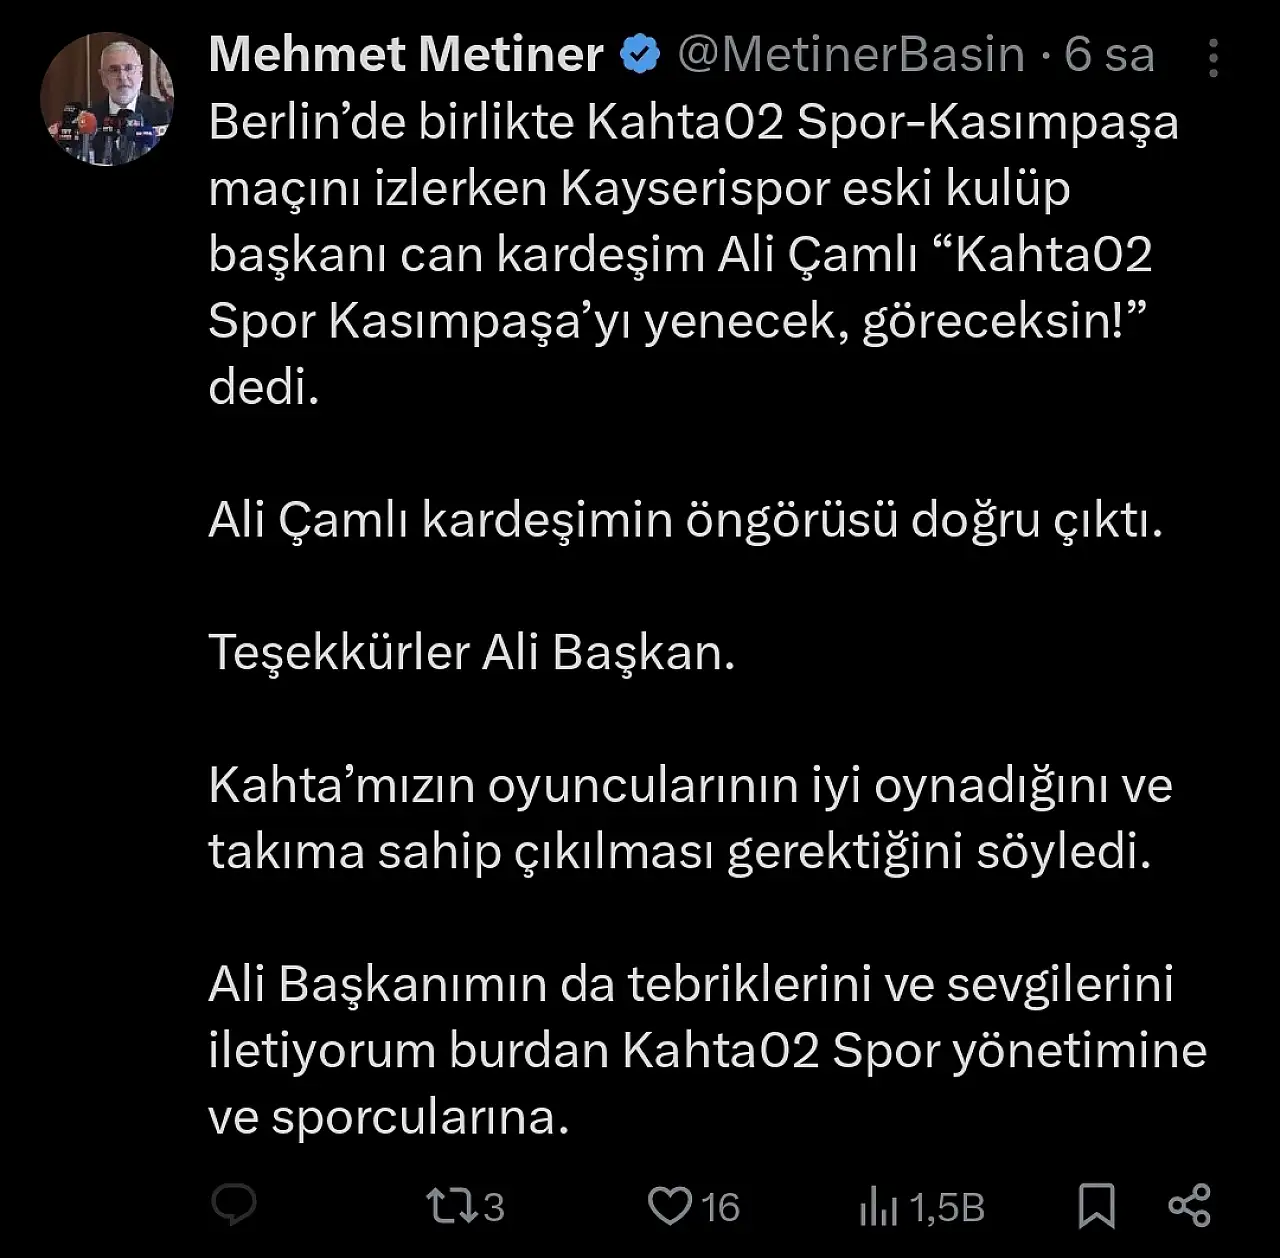
Task: Share the tweet via the share icon
Action: (x=1189, y=1205)
